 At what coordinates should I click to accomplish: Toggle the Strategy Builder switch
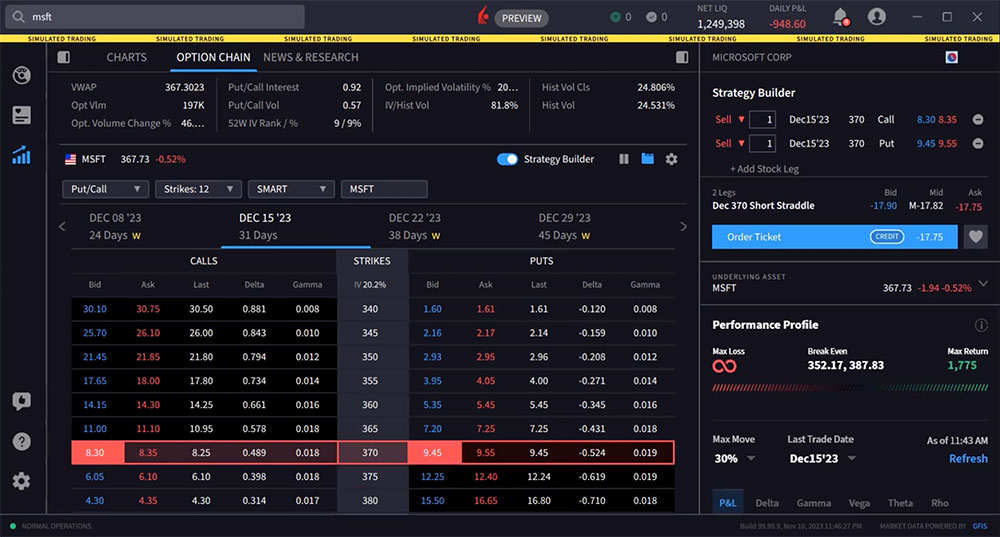pyautogui.click(x=508, y=159)
